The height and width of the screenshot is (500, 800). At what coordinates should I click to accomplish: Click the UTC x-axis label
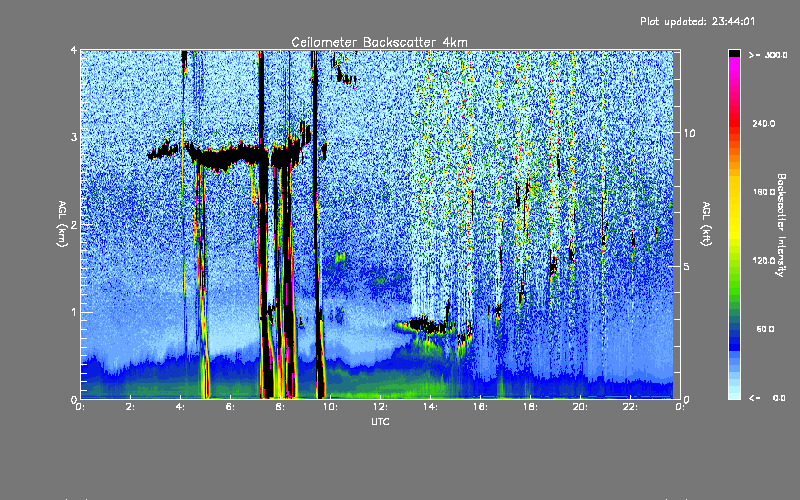pos(380,421)
